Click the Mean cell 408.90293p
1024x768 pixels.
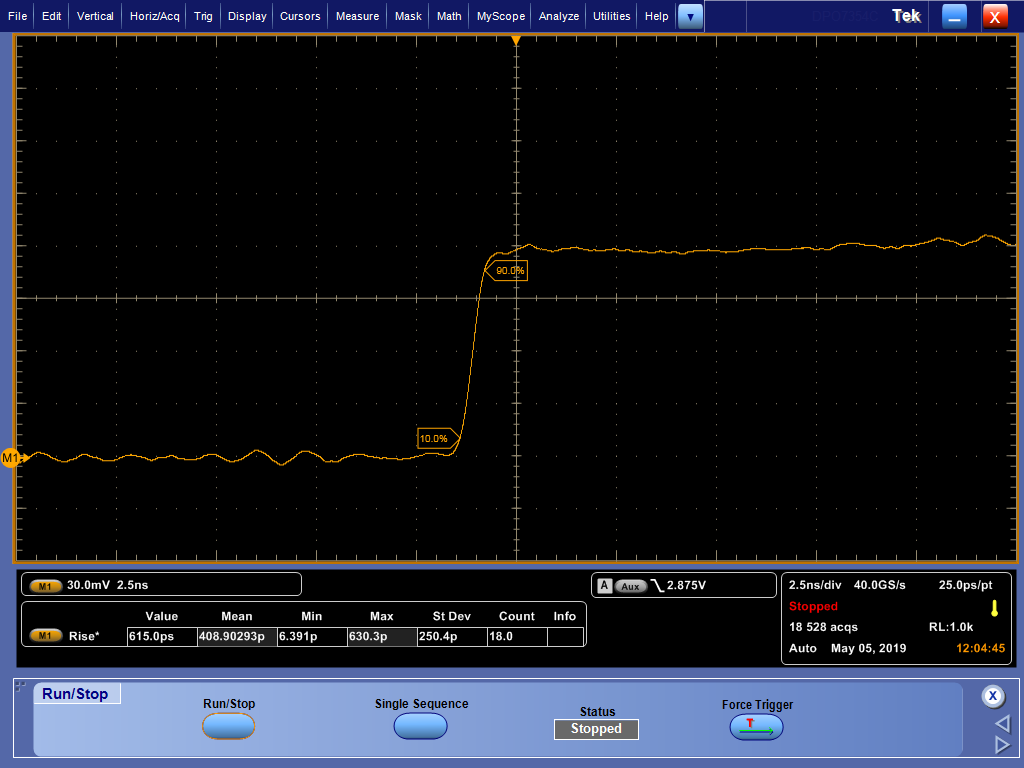tap(237, 636)
